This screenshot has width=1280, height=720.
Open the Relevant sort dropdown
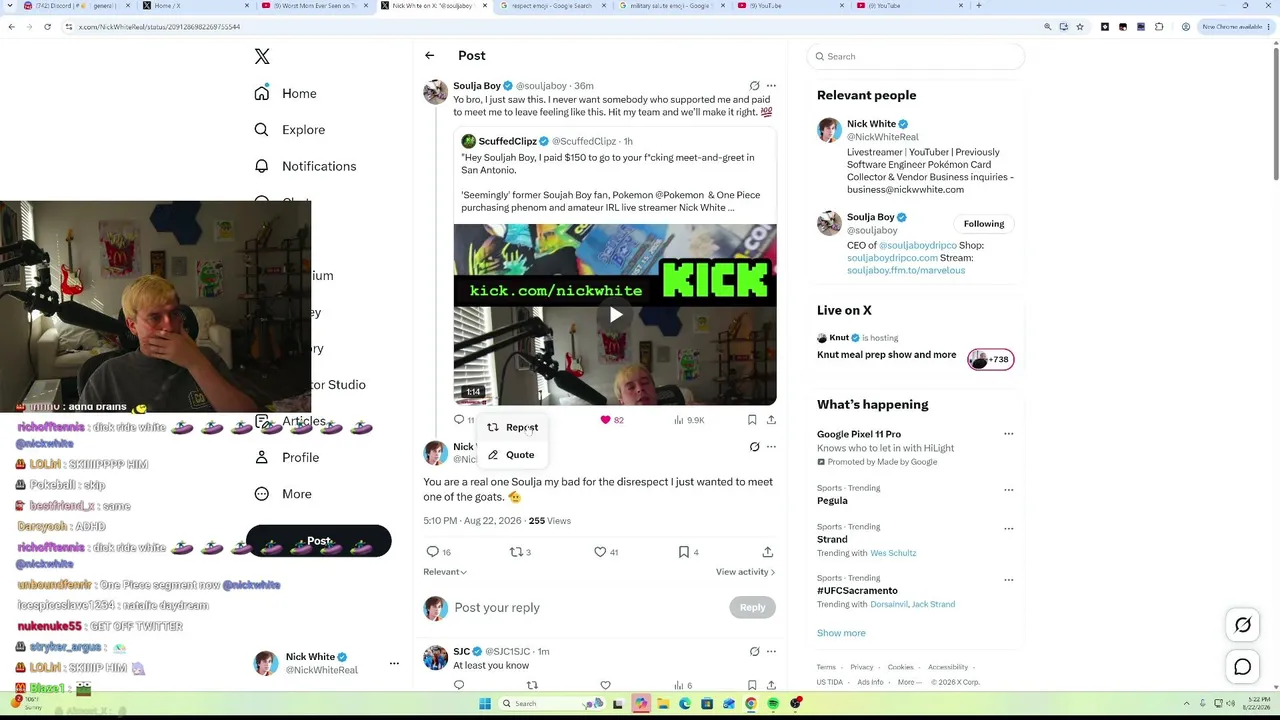[445, 572]
